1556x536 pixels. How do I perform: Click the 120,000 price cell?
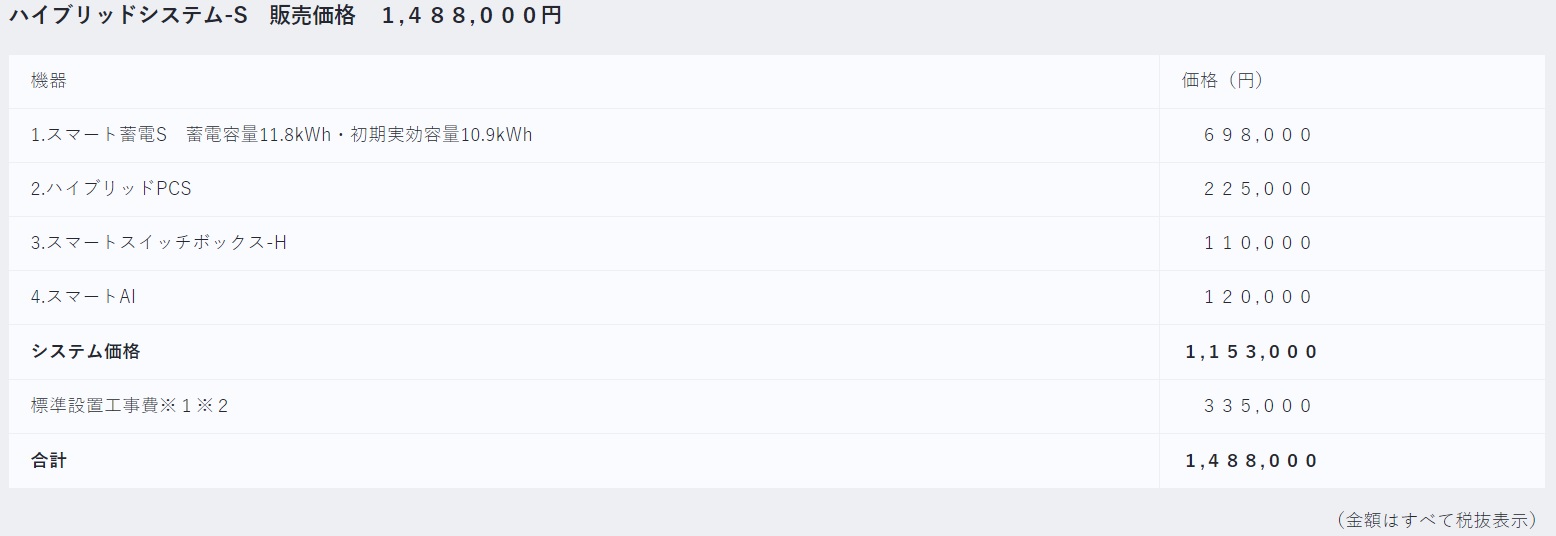[x=1257, y=297]
